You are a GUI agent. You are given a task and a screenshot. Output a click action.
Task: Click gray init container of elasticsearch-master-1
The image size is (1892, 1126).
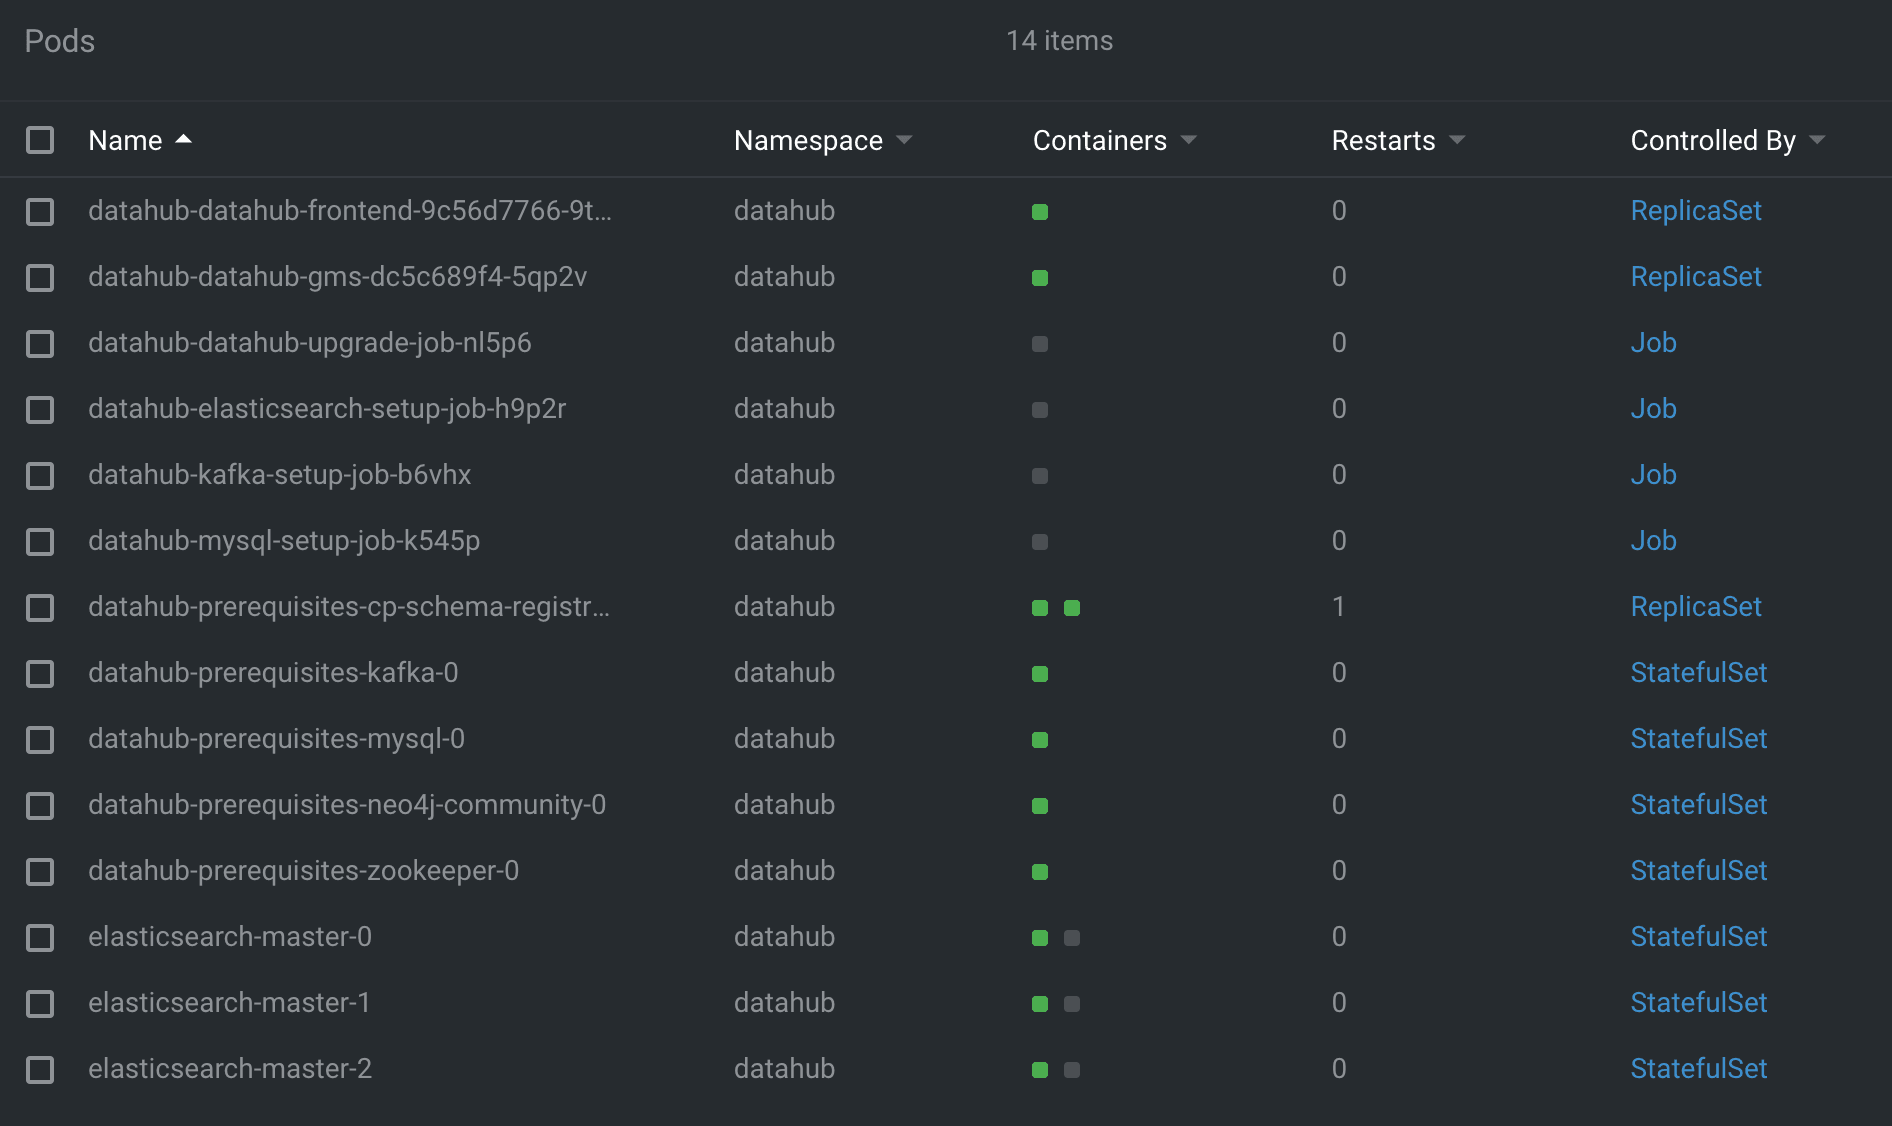pyautogui.click(x=1072, y=1003)
